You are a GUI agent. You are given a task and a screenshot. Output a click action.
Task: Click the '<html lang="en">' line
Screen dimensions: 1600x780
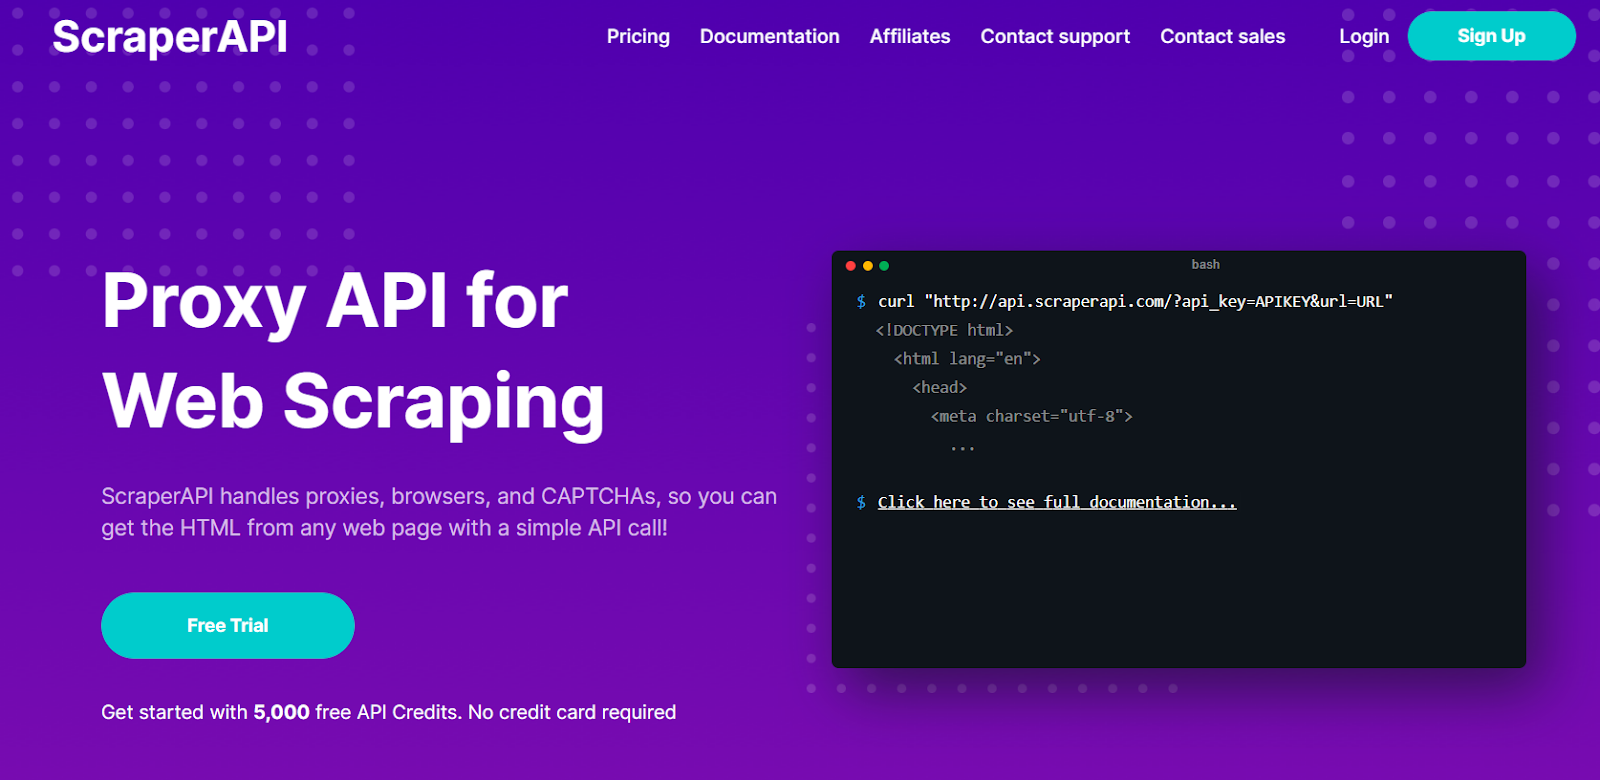pos(967,358)
